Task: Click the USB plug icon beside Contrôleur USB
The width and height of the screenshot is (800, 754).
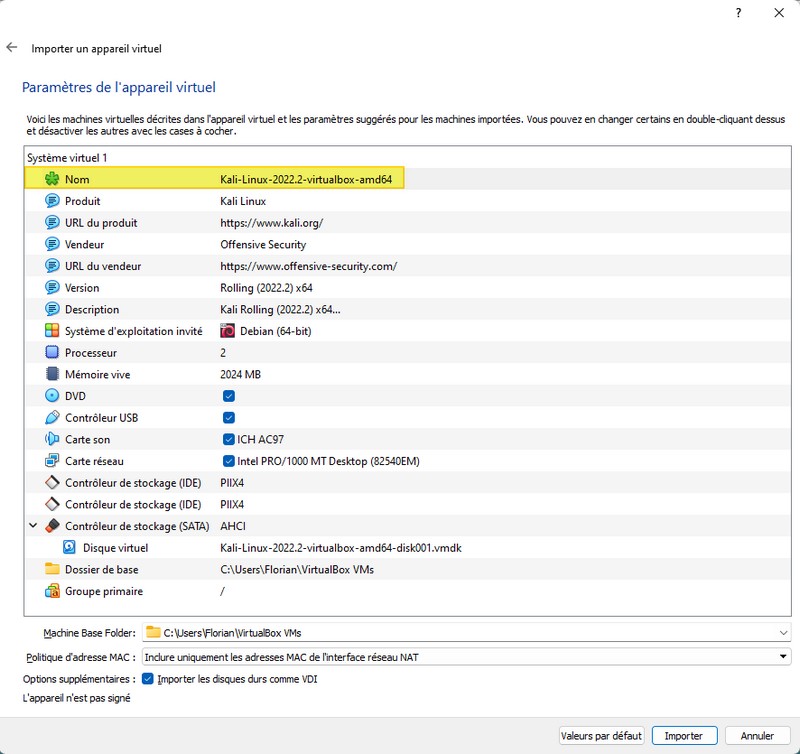Action: [52, 417]
